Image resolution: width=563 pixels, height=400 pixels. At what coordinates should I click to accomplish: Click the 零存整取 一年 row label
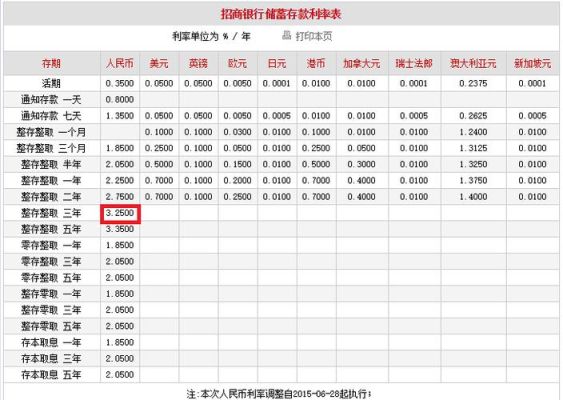point(51,245)
